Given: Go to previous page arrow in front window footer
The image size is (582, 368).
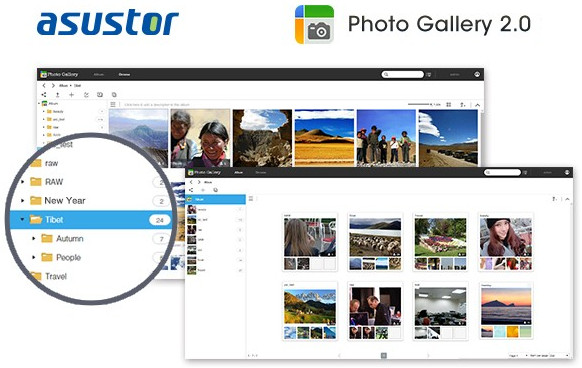Looking at the screenshot, I should (x=339, y=355).
